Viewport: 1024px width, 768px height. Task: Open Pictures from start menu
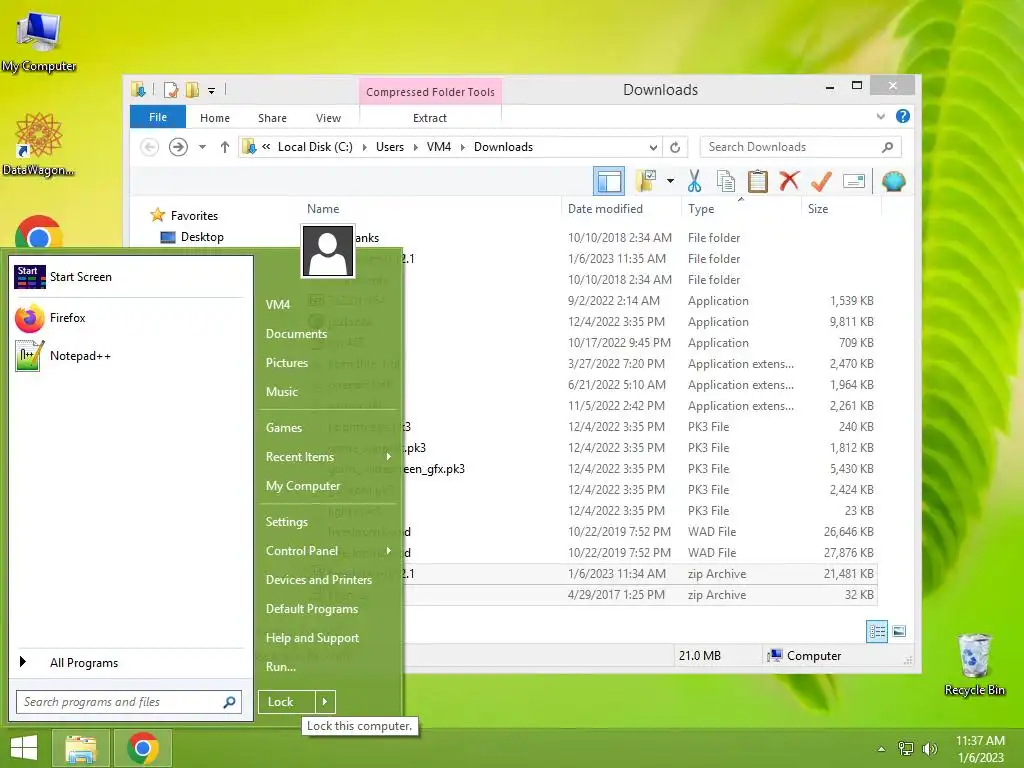pyautogui.click(x=287, y=362)
